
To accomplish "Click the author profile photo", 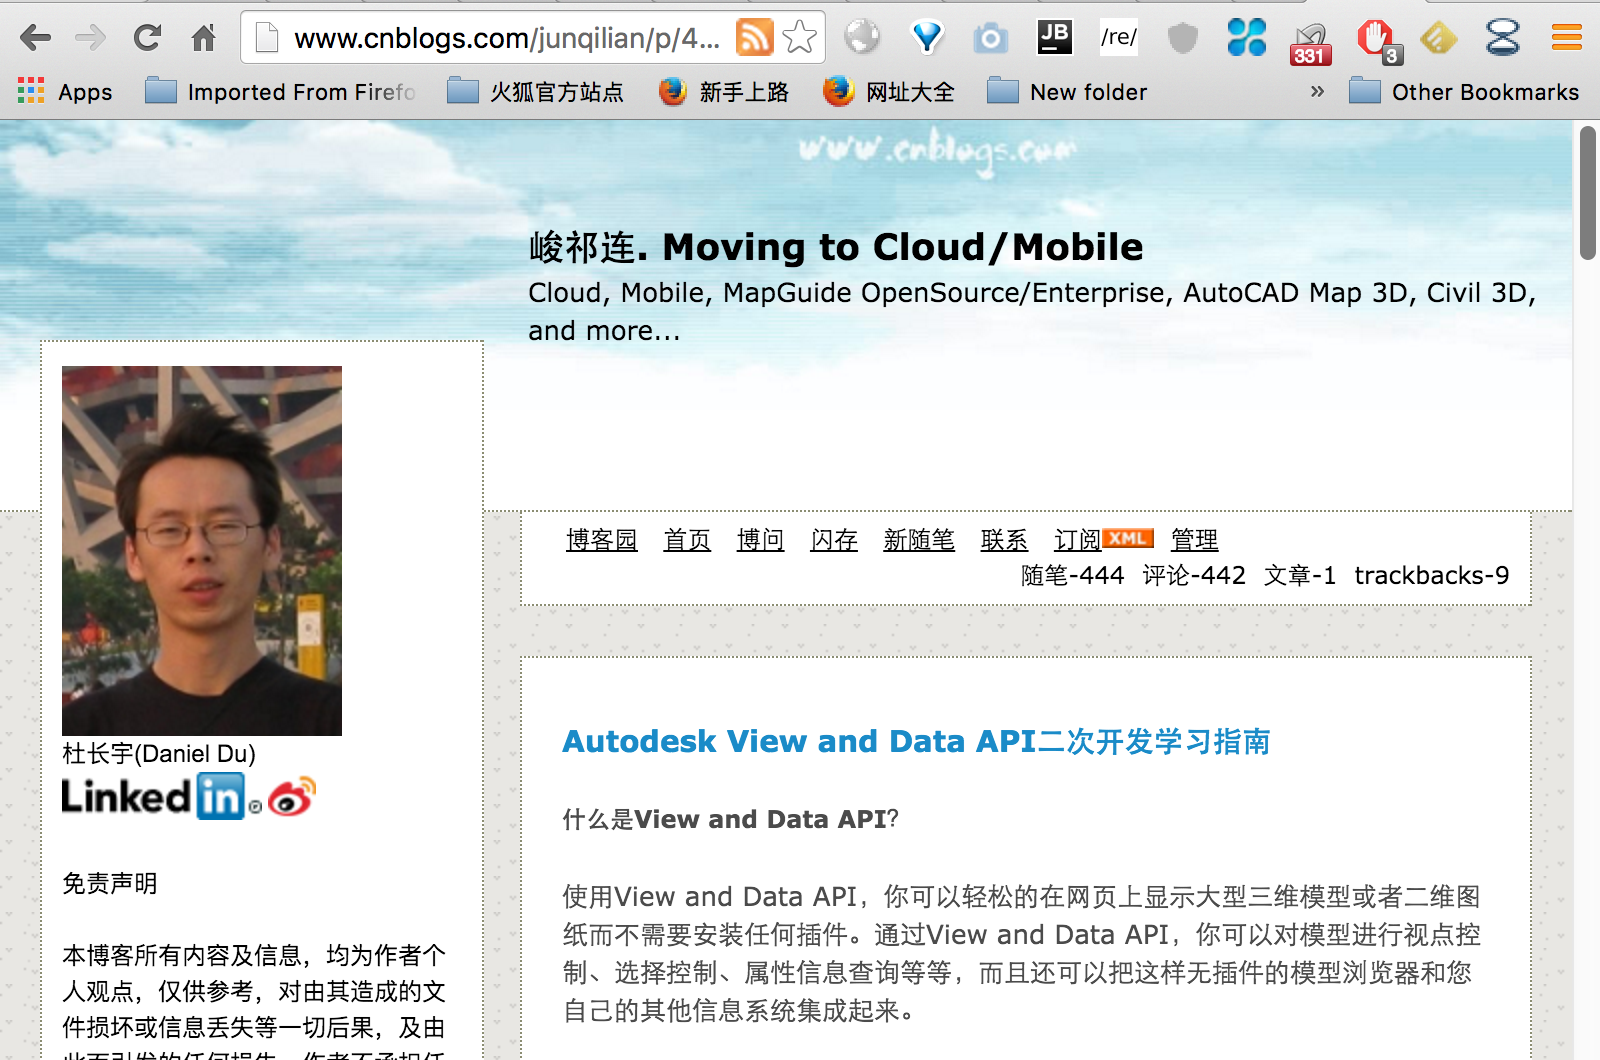I will (202, 551).
